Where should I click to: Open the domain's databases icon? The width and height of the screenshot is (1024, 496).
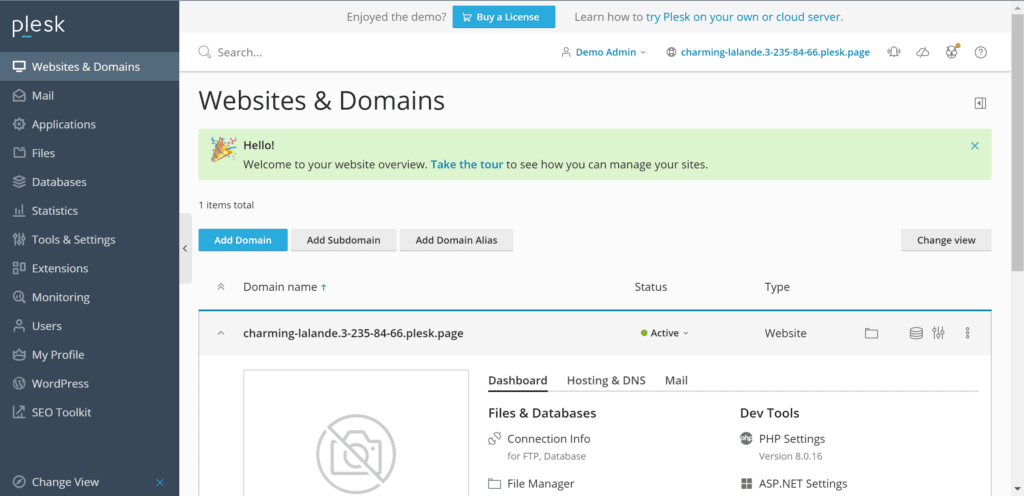[915, 333]
